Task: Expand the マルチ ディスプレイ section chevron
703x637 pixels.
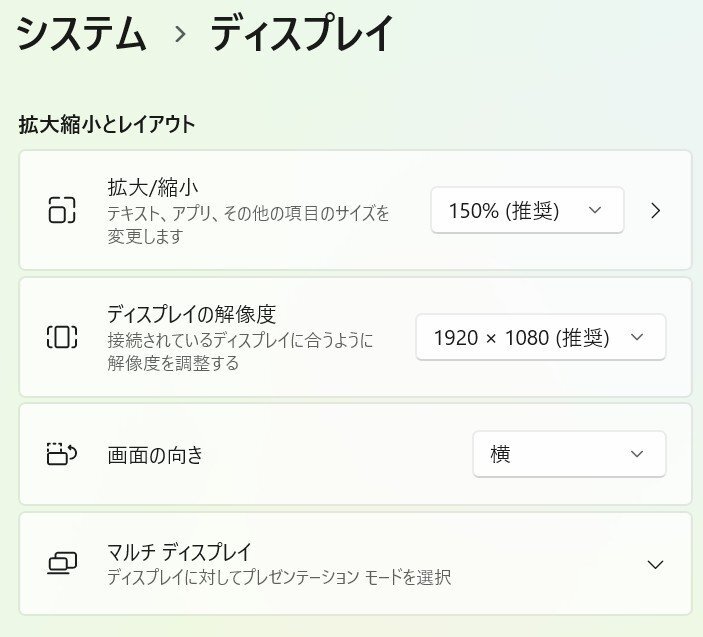Action: (655, 564)
